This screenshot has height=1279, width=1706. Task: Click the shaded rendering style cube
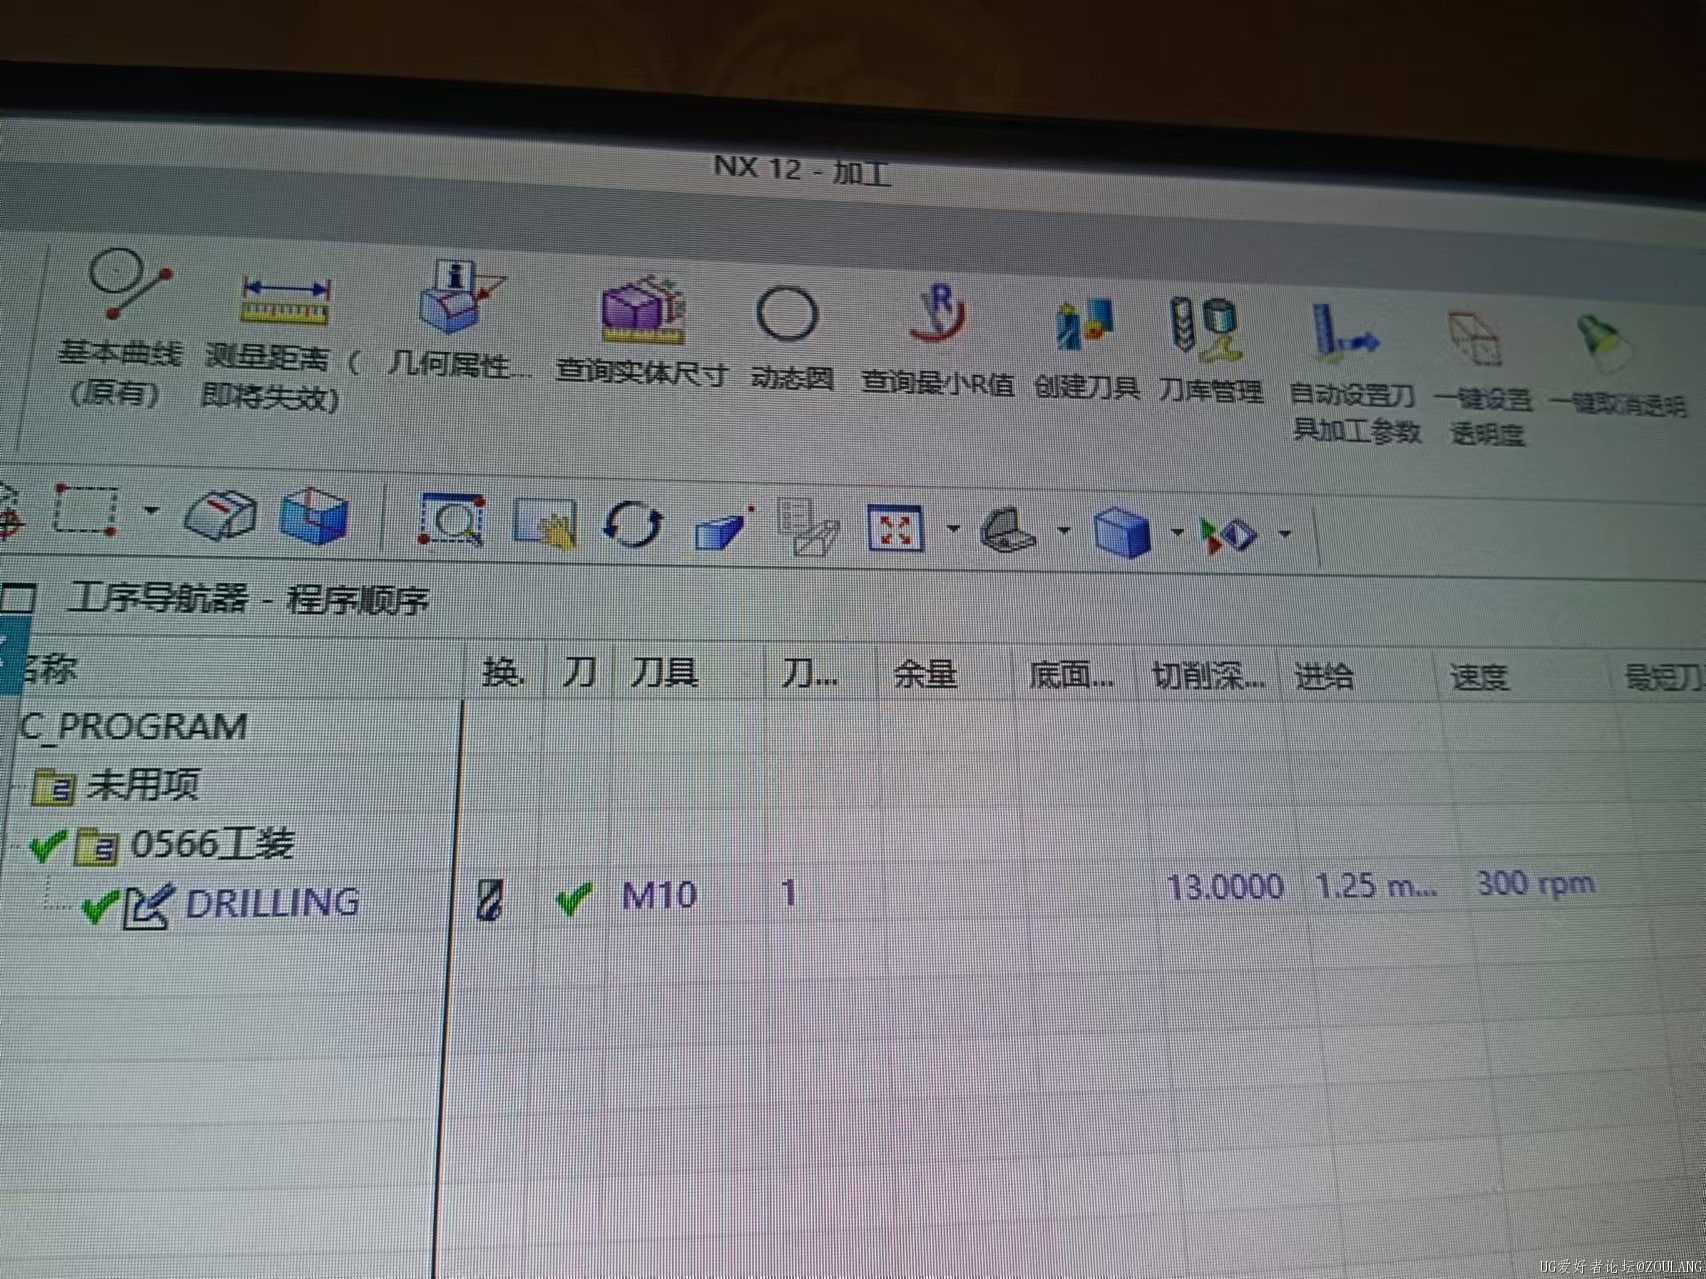pos(1122,531)
